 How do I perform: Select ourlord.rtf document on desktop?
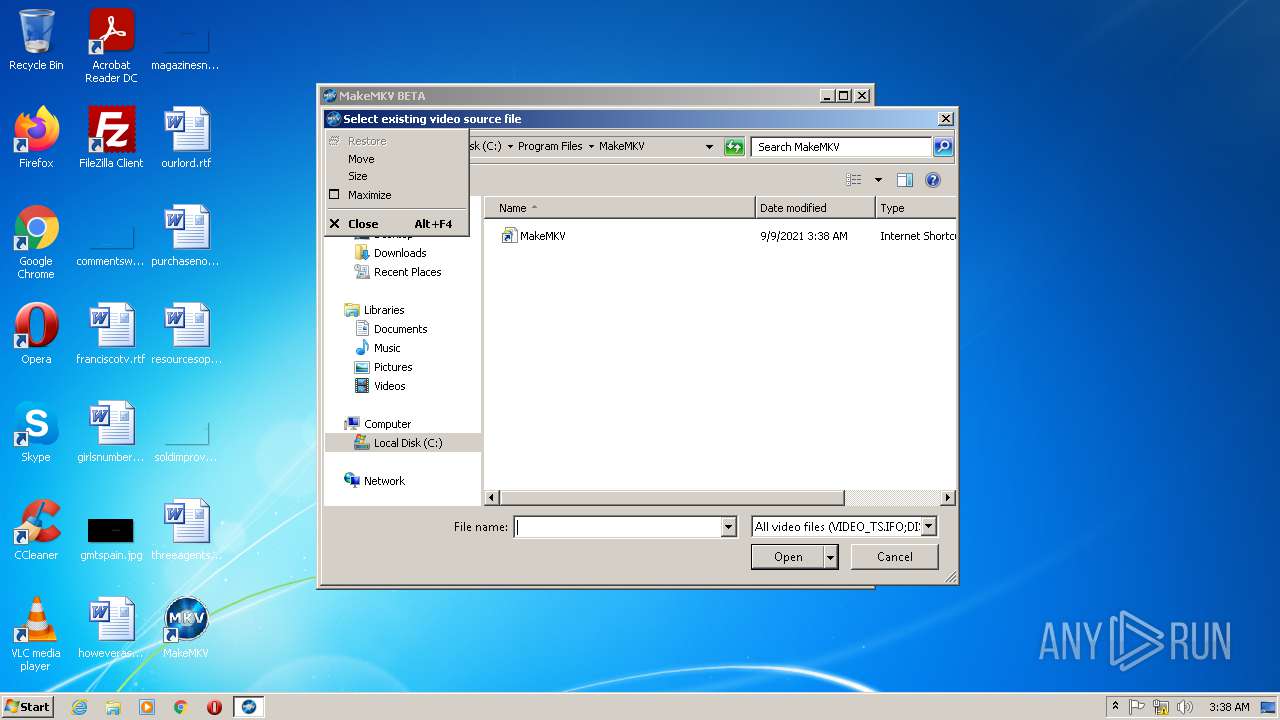(x=186, y=137)
